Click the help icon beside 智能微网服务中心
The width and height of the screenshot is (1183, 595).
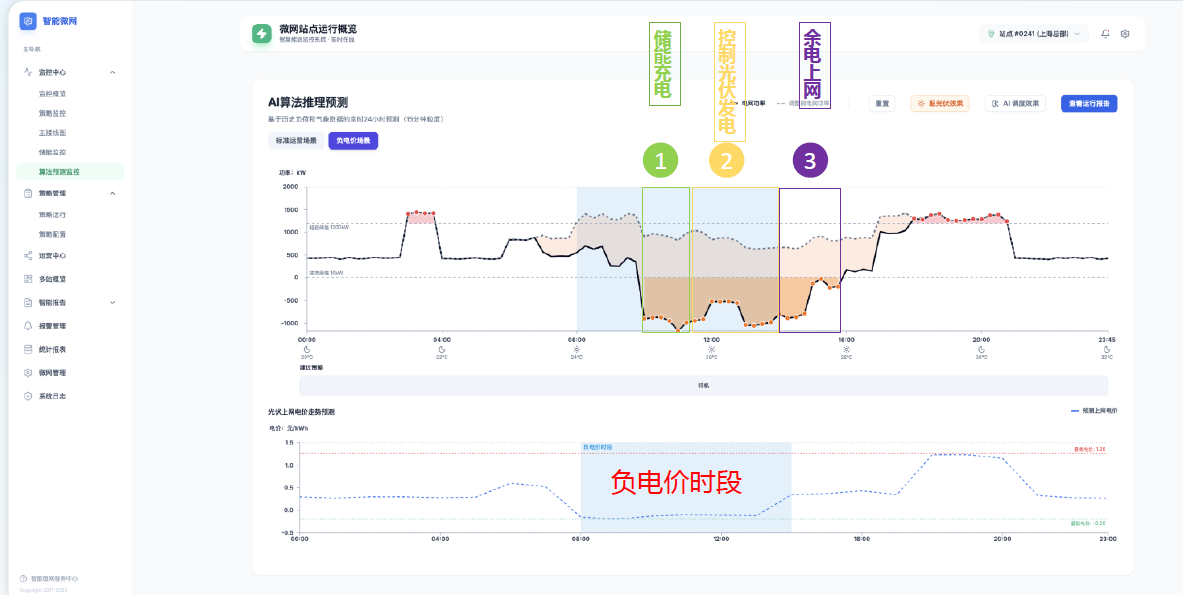tap(23, 578)
